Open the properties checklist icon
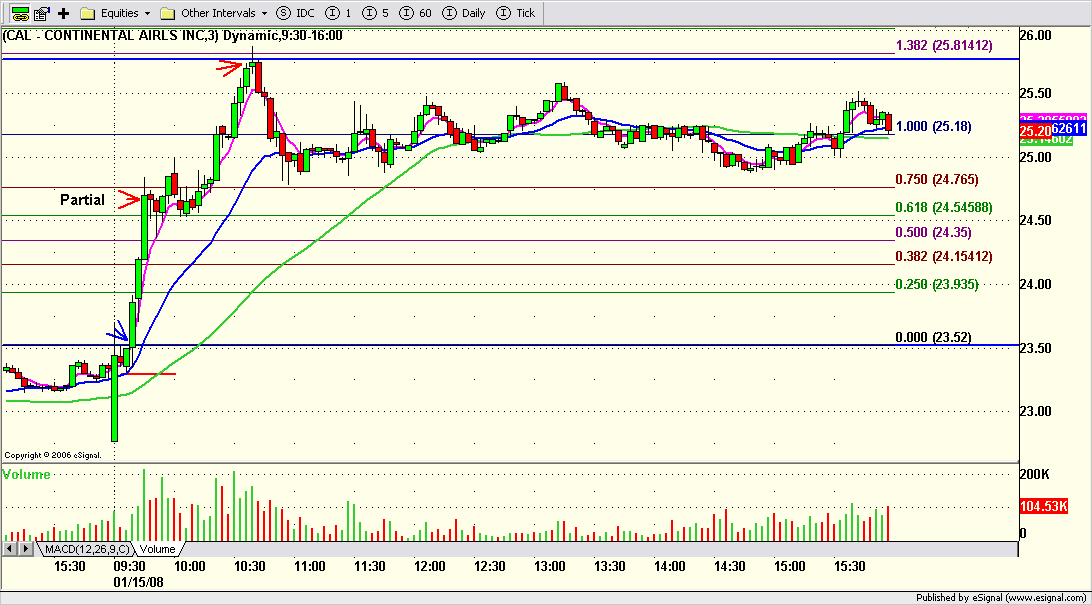Image resolution: width=1092 pixels, height=605 pixels. [42, 13]
